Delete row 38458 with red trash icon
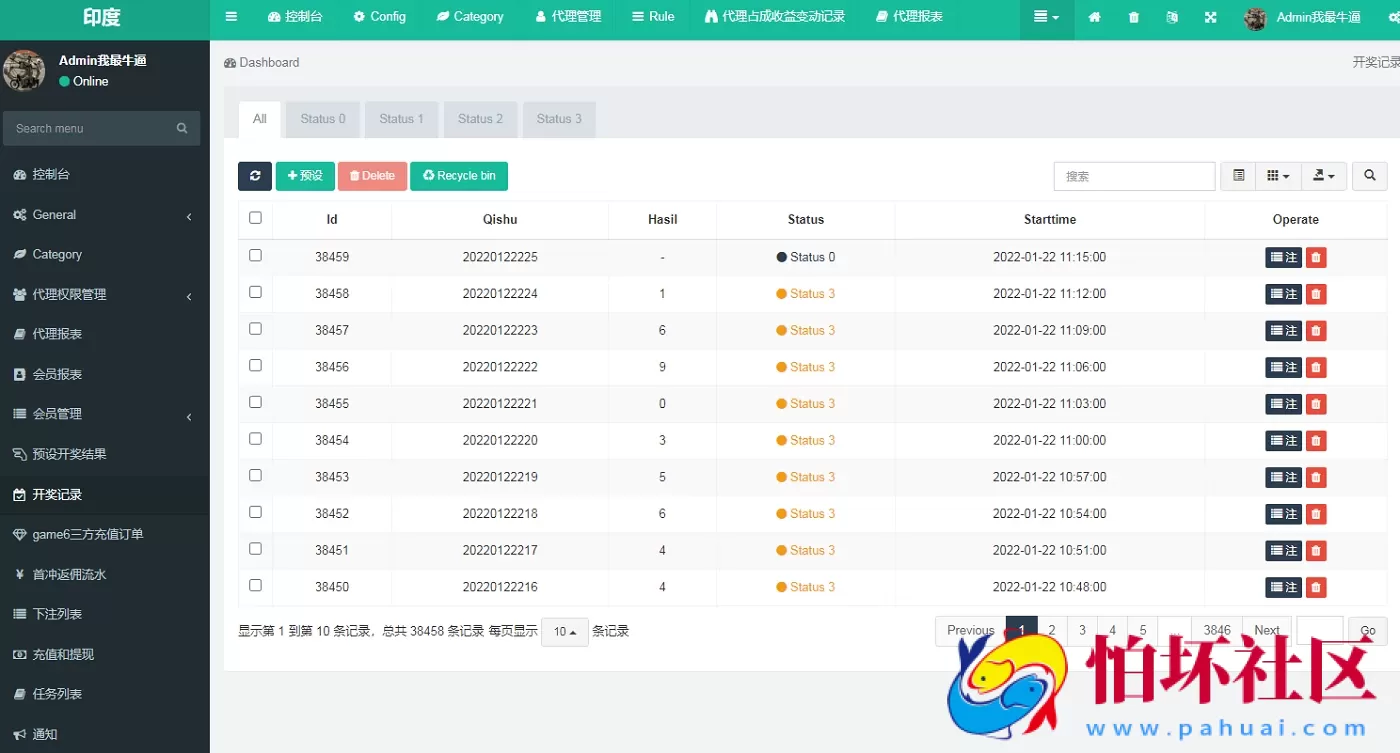The image size is (1400, 753). point(1316,294)
